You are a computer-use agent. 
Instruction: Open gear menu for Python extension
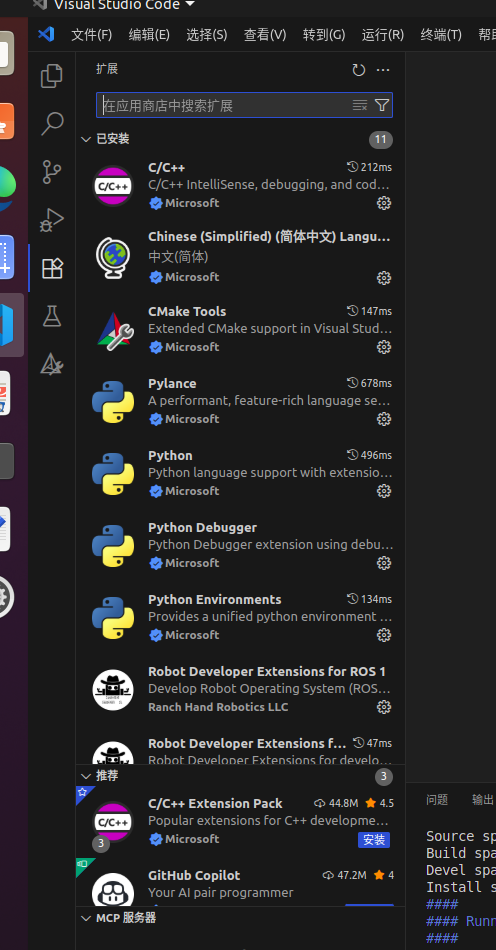[x=384, y=491]
